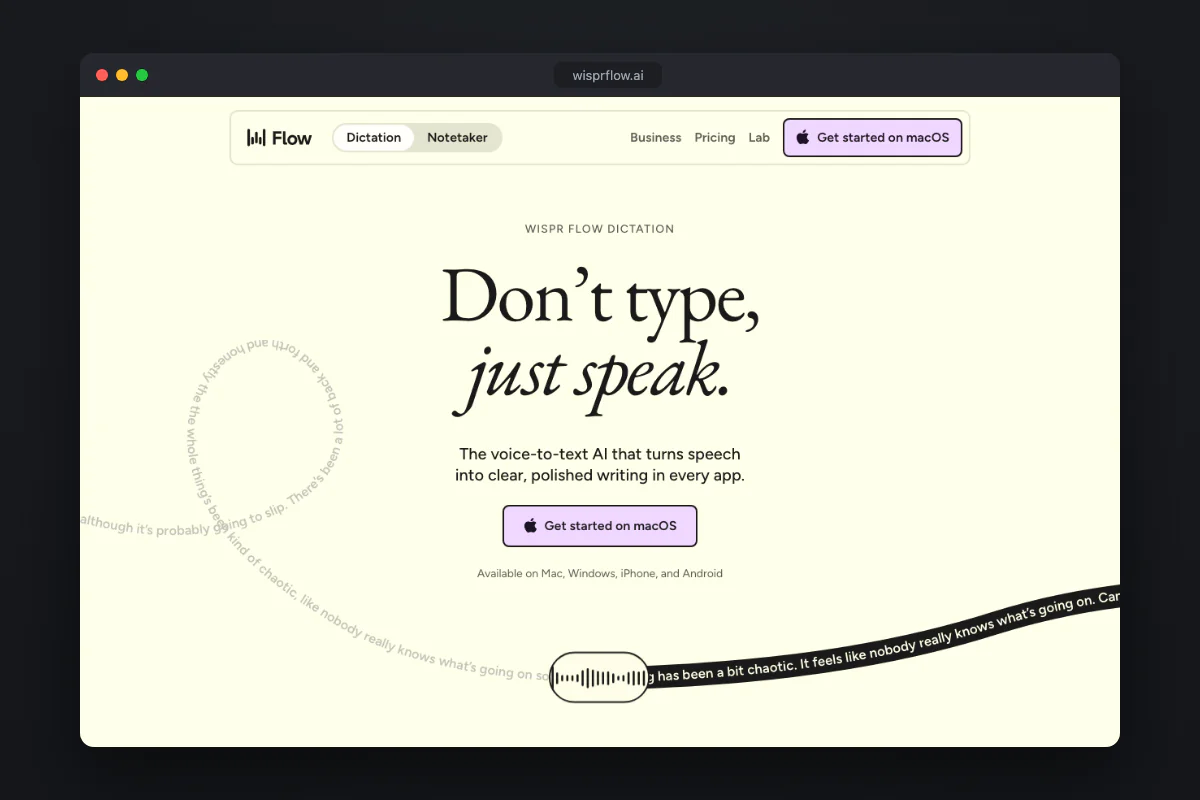This screenshot has width=1200, height=800.
Task: Click the Flow logo icon
Action: pos(256,138)
